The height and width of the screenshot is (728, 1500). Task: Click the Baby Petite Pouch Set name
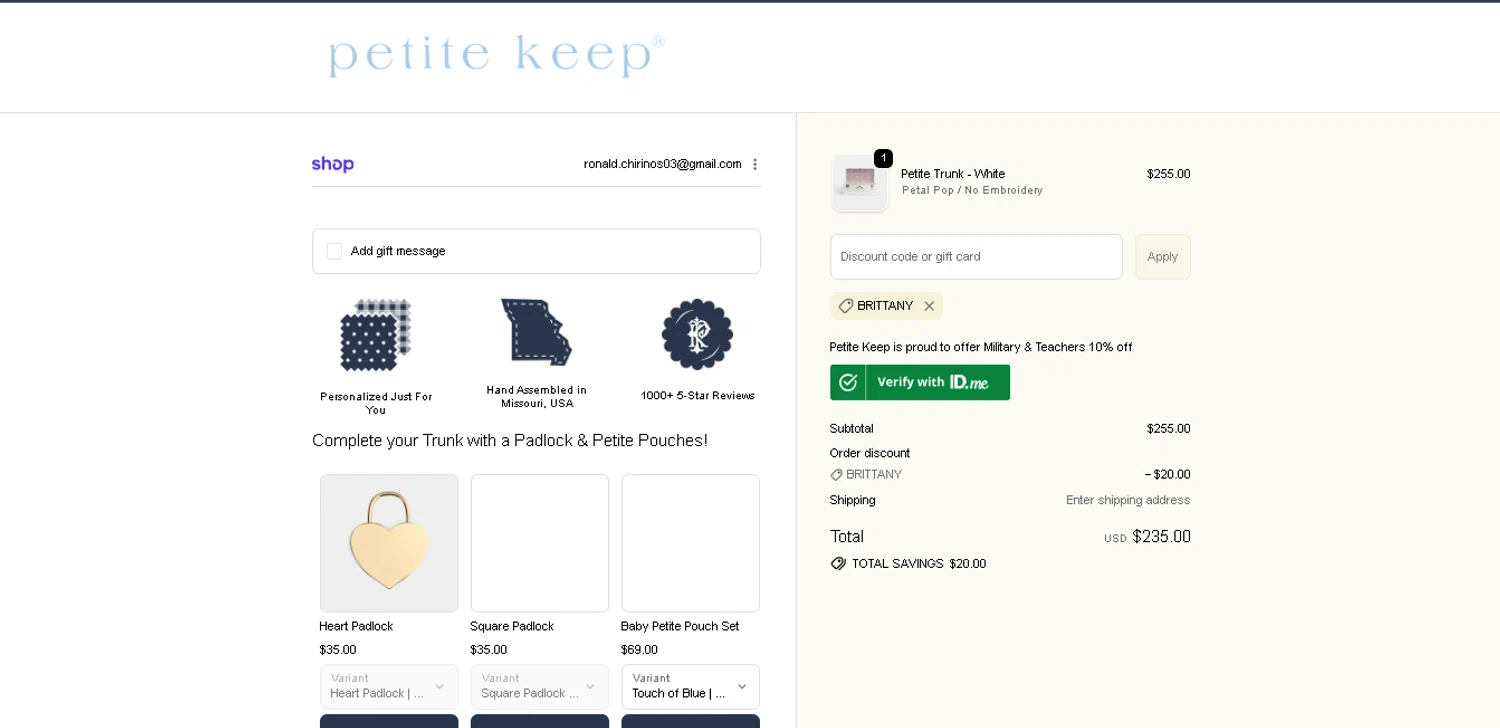coord(680,626)
